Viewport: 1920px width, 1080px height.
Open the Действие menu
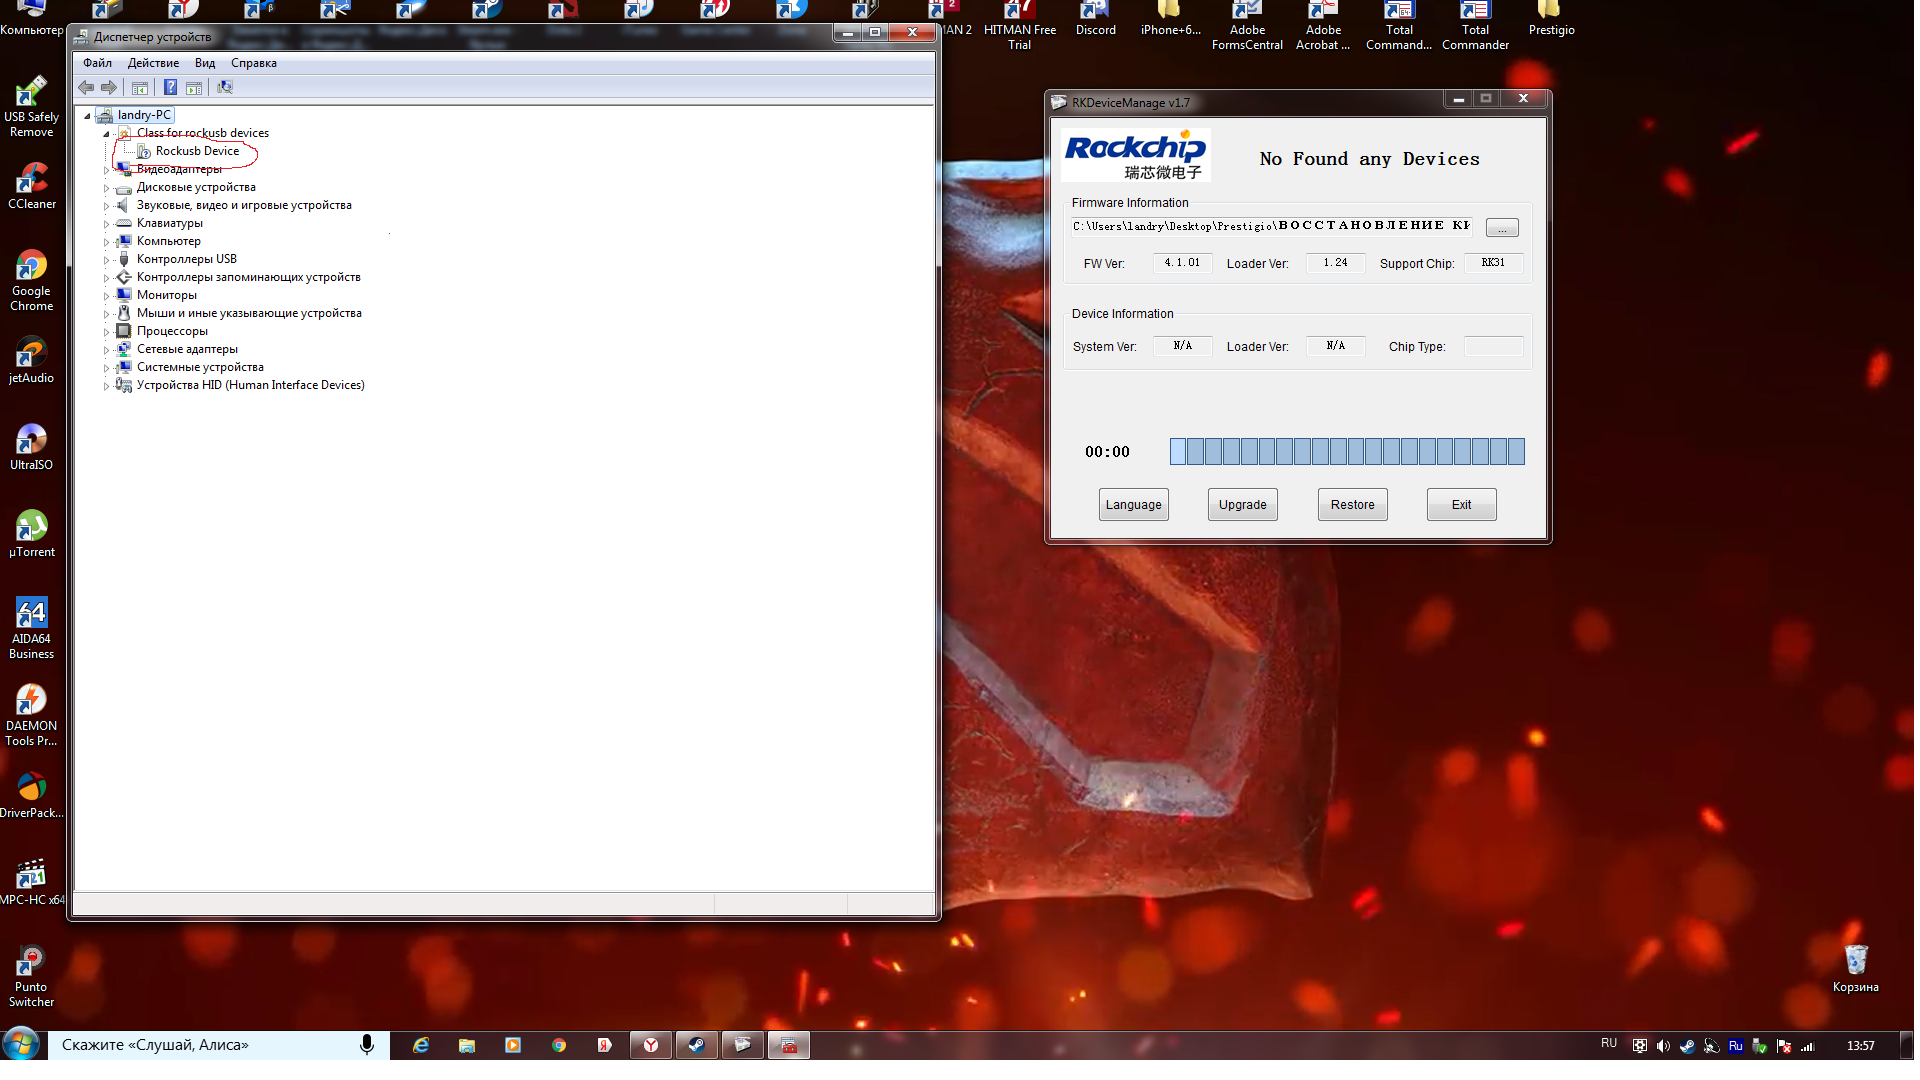(x=153, y=63)
